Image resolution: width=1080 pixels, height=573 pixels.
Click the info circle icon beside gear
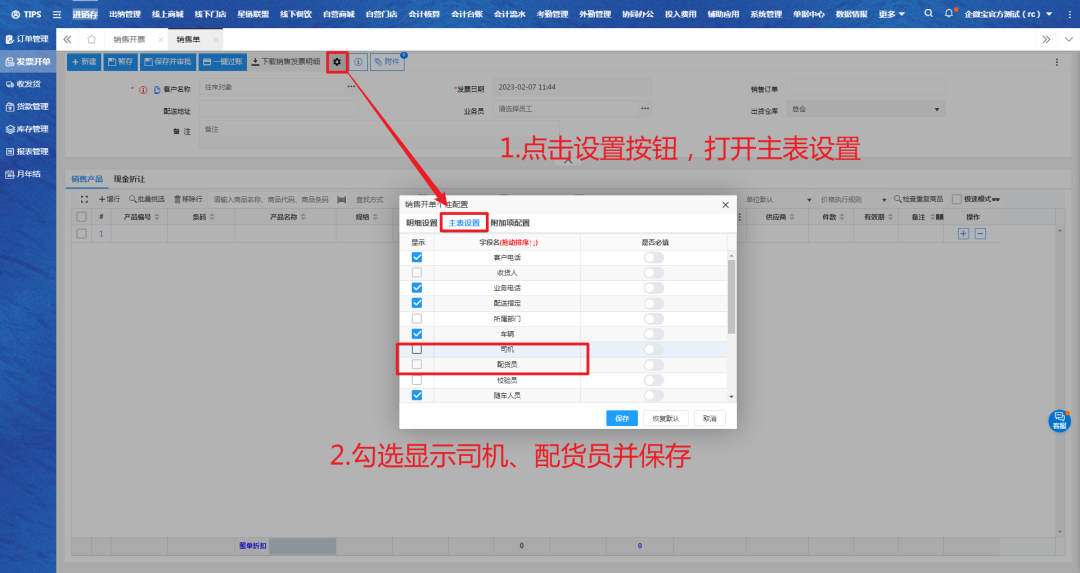pyautogui.click(x=358, y=62)
